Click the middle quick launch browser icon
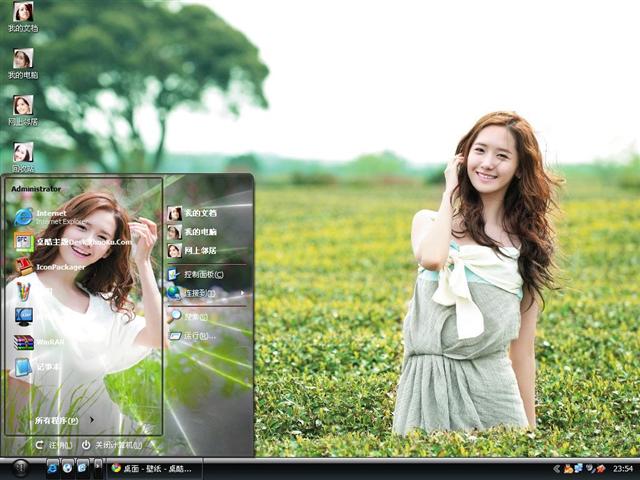 (x=68, y=468)
